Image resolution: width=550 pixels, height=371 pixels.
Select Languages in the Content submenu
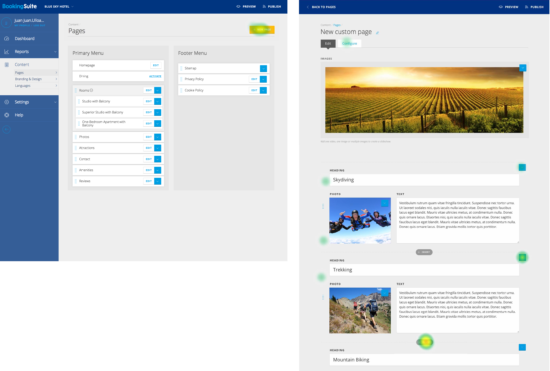22,86
